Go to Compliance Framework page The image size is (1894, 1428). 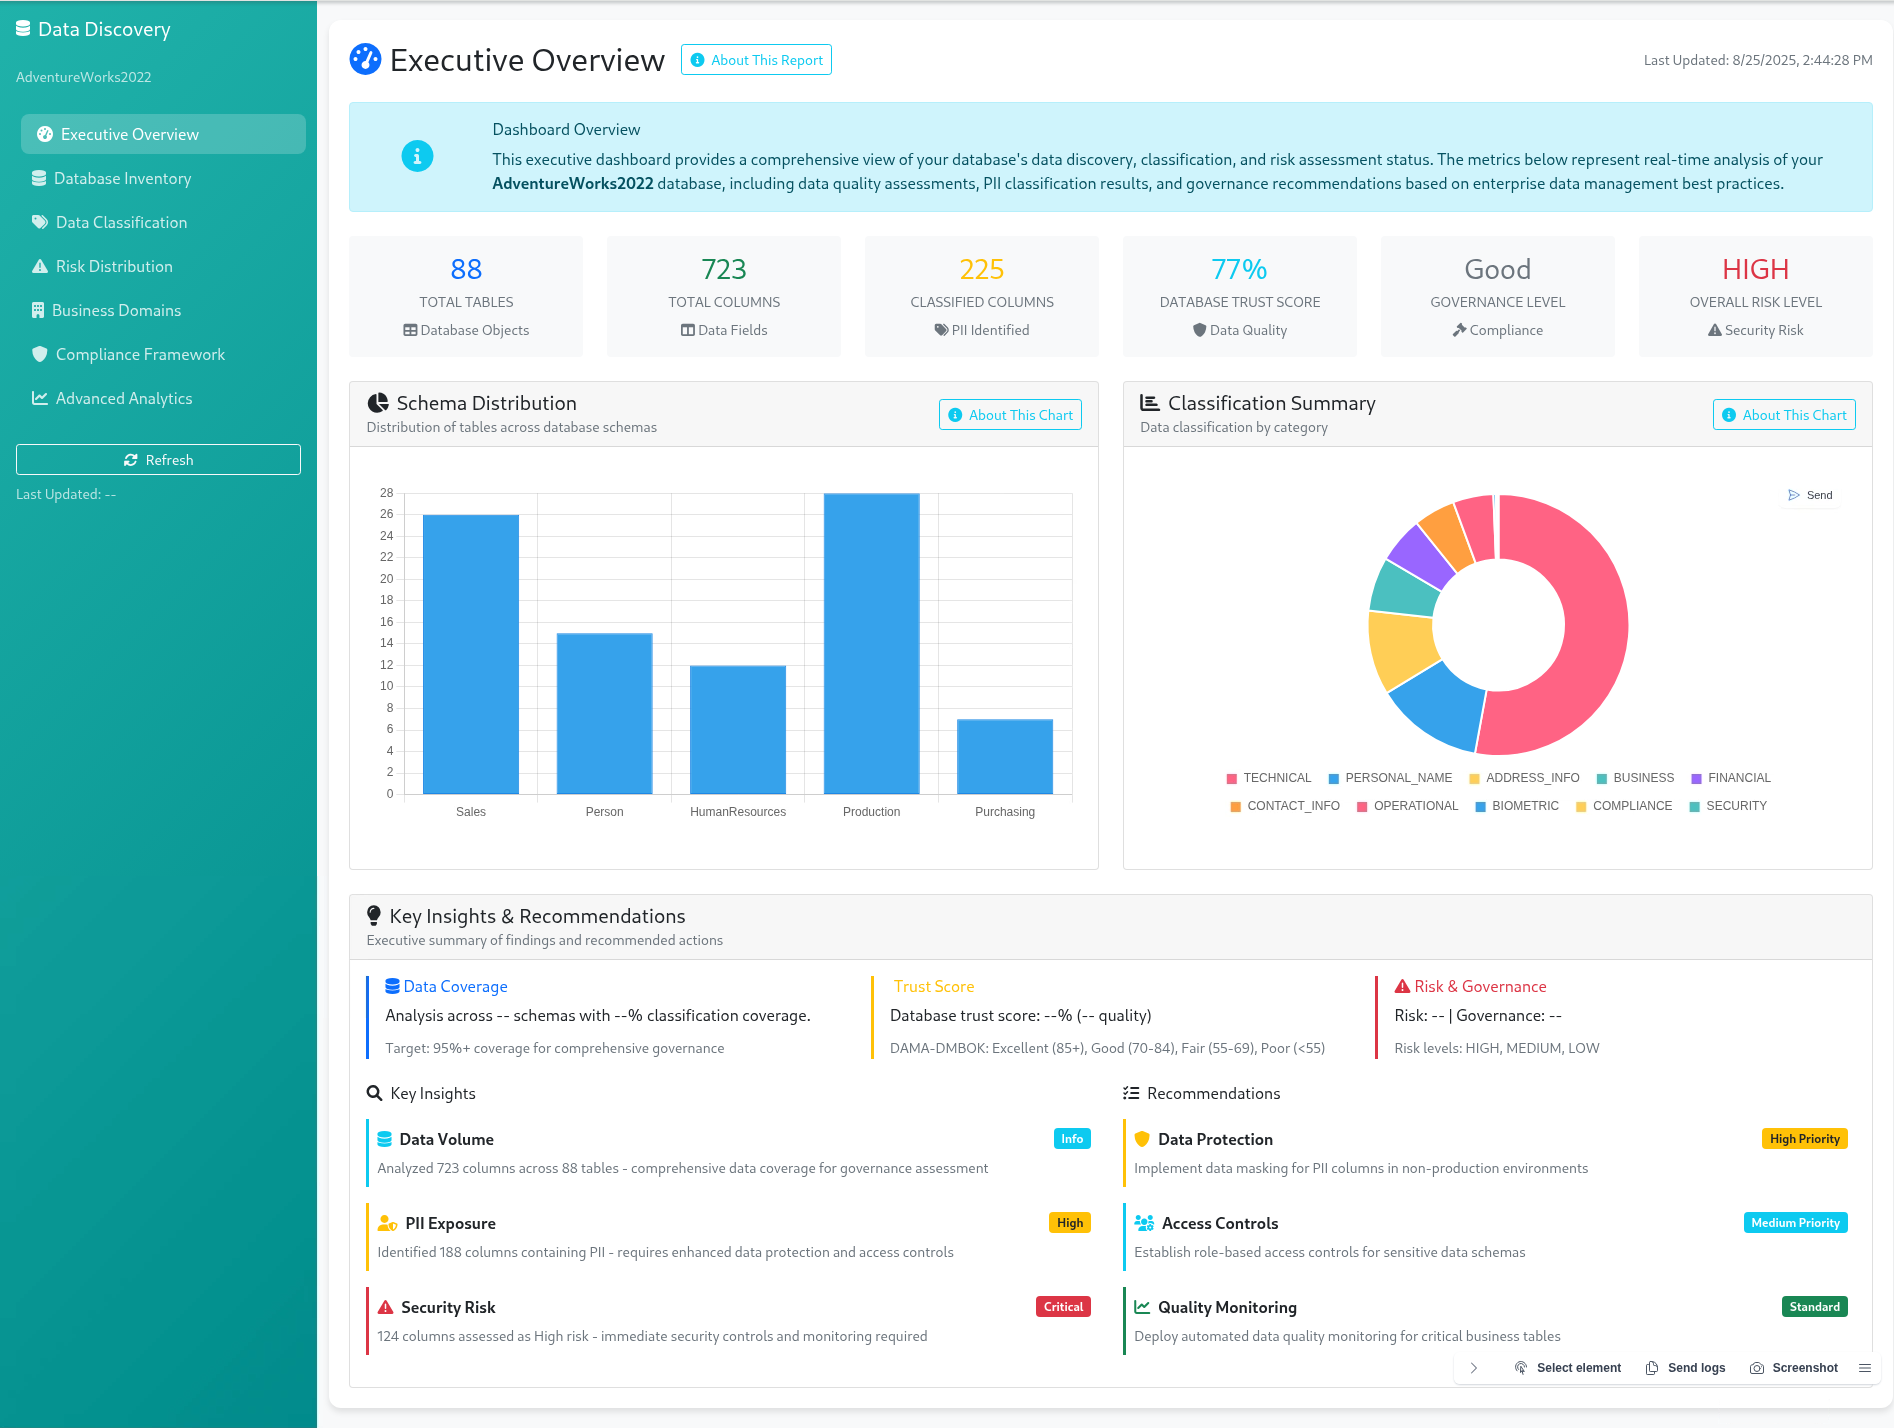tap(140, 354)
